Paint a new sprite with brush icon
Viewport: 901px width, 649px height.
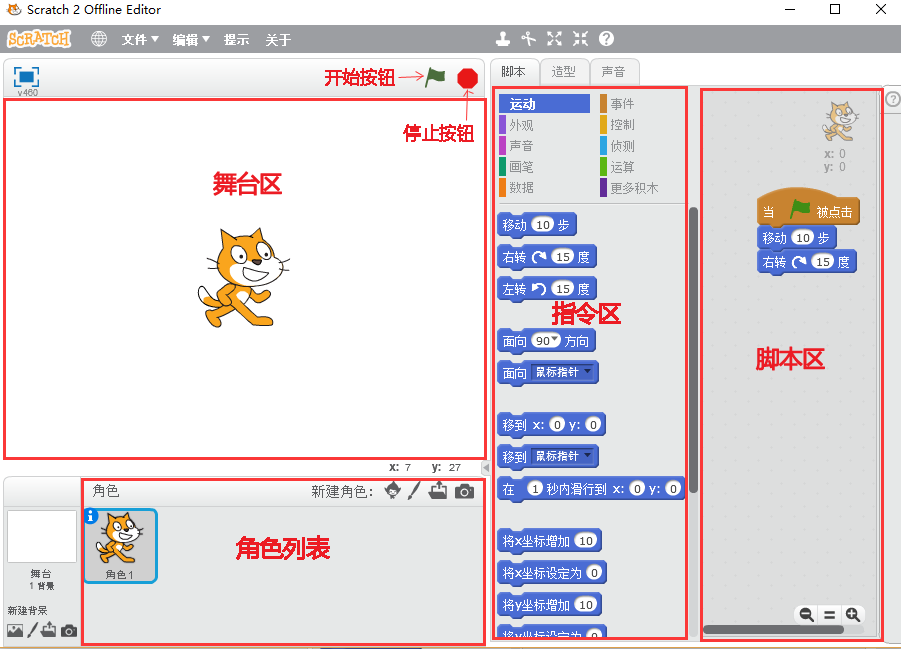point(414,490)
